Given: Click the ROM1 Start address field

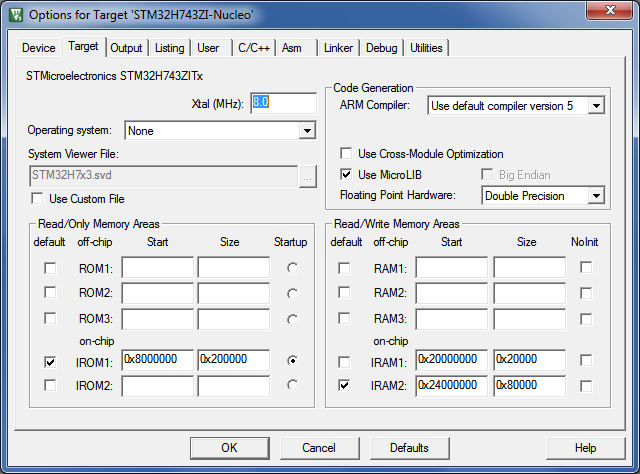Looking at the screenshot, I should pyautogui.click(x=158, y=268).
